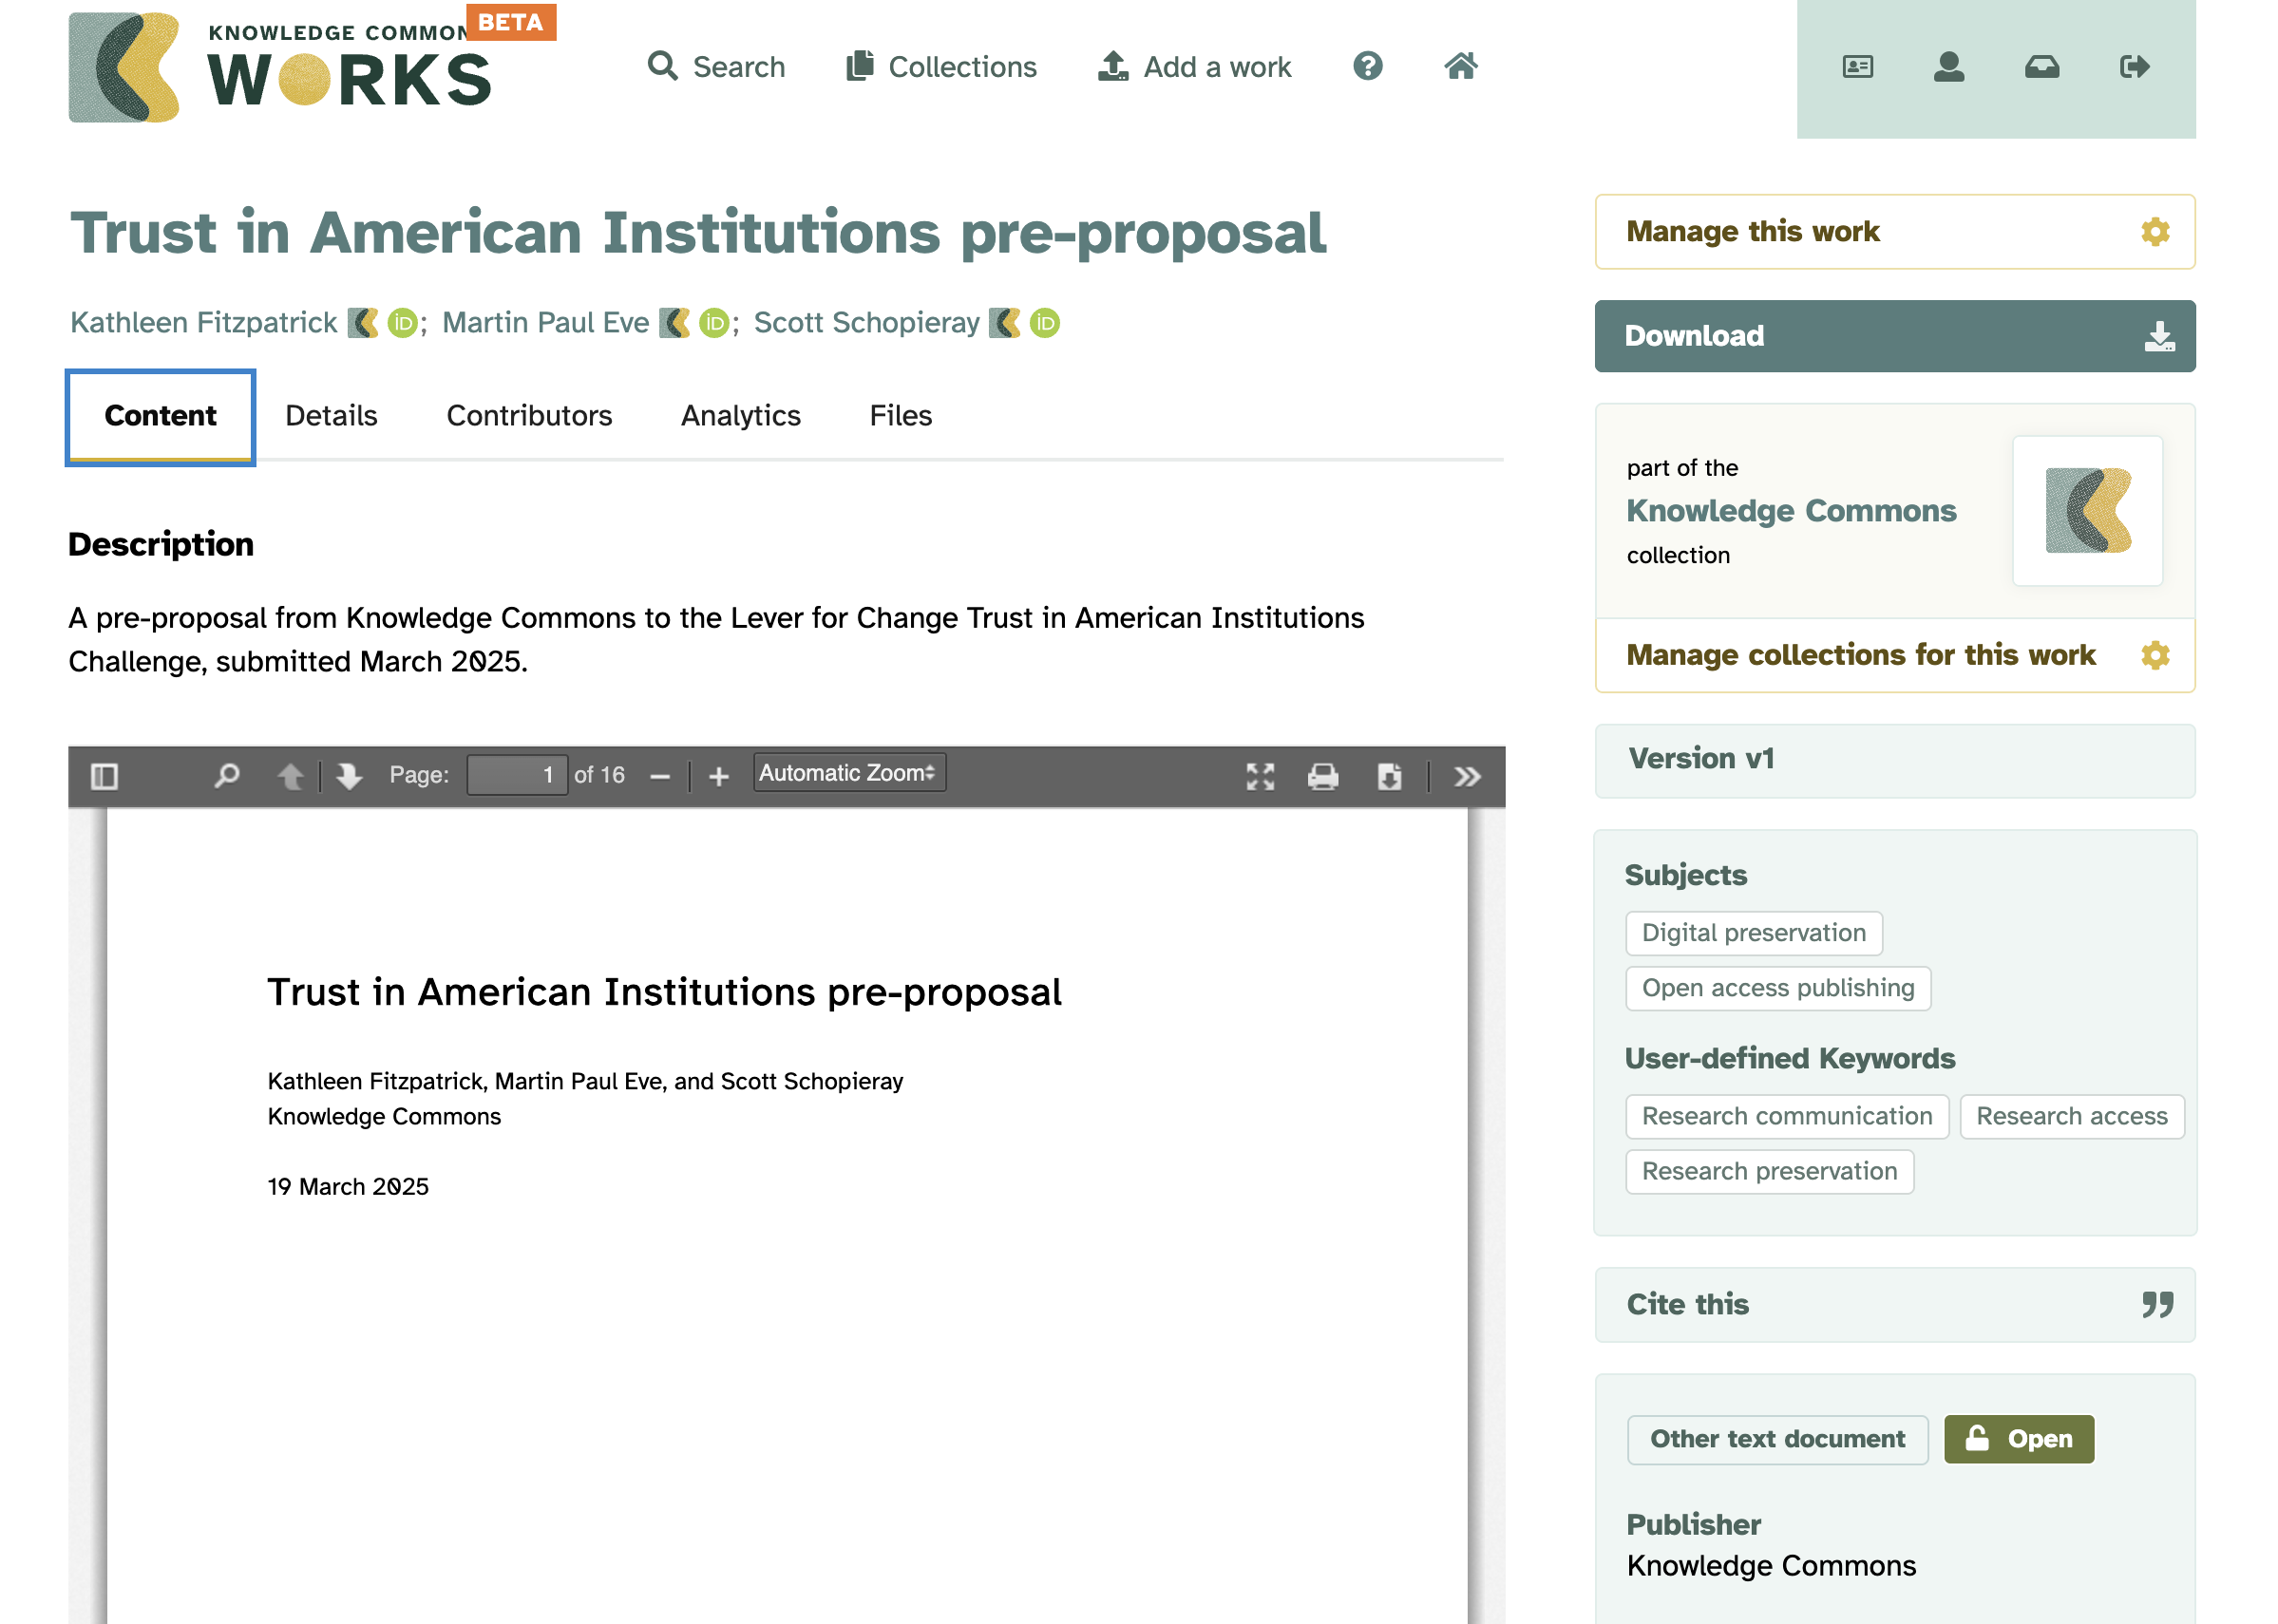Click the help question mark icon
This screenshot has height=1624, width=2278.
1368,66
